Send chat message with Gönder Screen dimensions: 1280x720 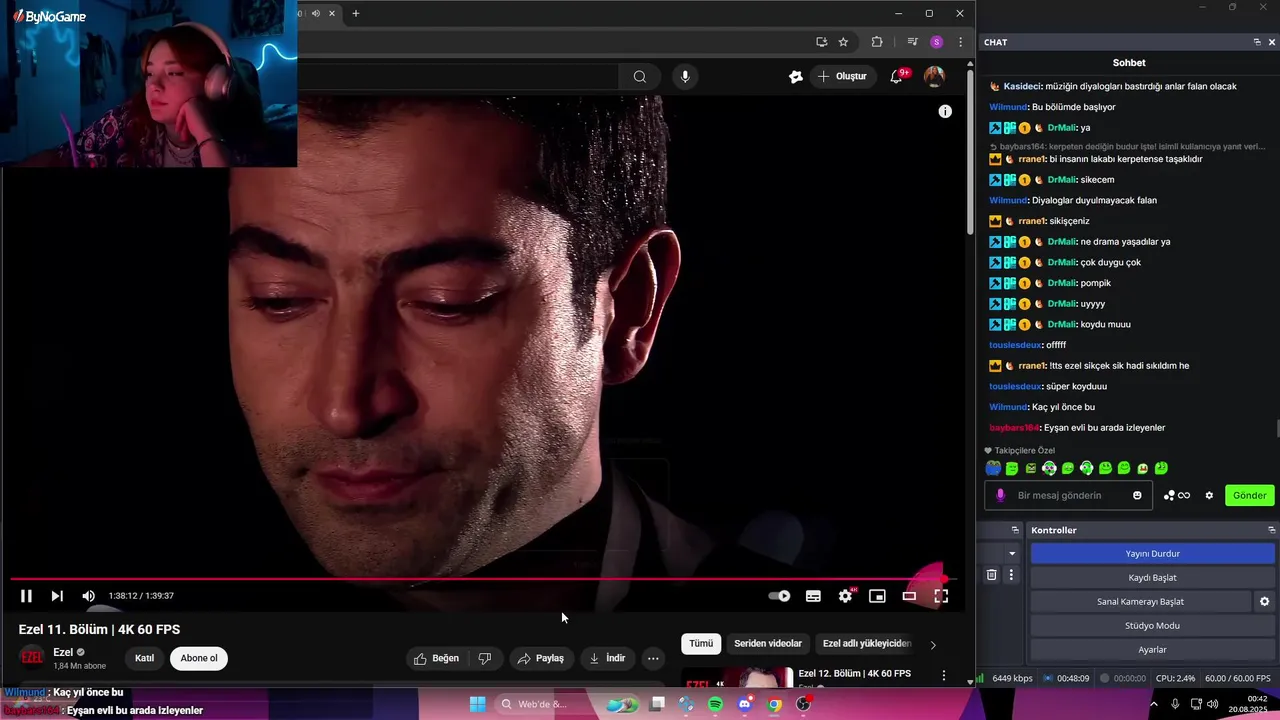click(x=1249, y=495)
